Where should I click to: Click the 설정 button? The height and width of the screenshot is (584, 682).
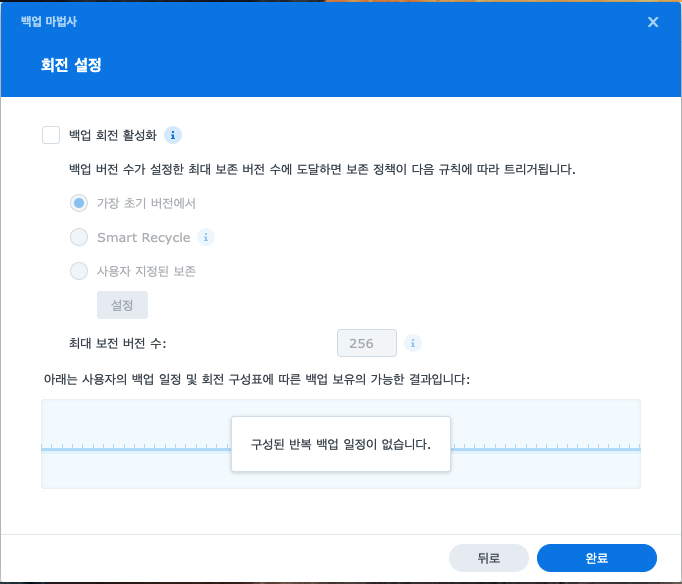click(x=122, y=305)
